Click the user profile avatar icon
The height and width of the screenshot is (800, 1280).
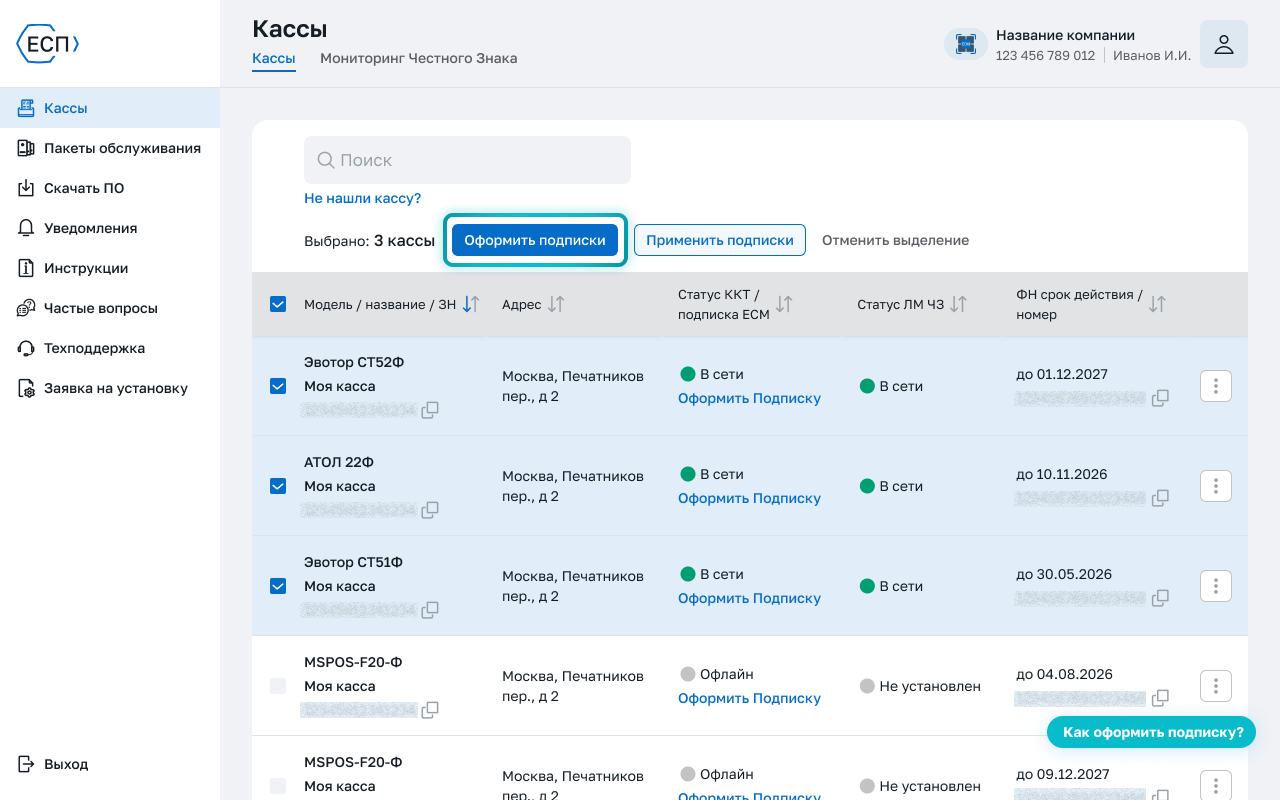coord(1223,44)
